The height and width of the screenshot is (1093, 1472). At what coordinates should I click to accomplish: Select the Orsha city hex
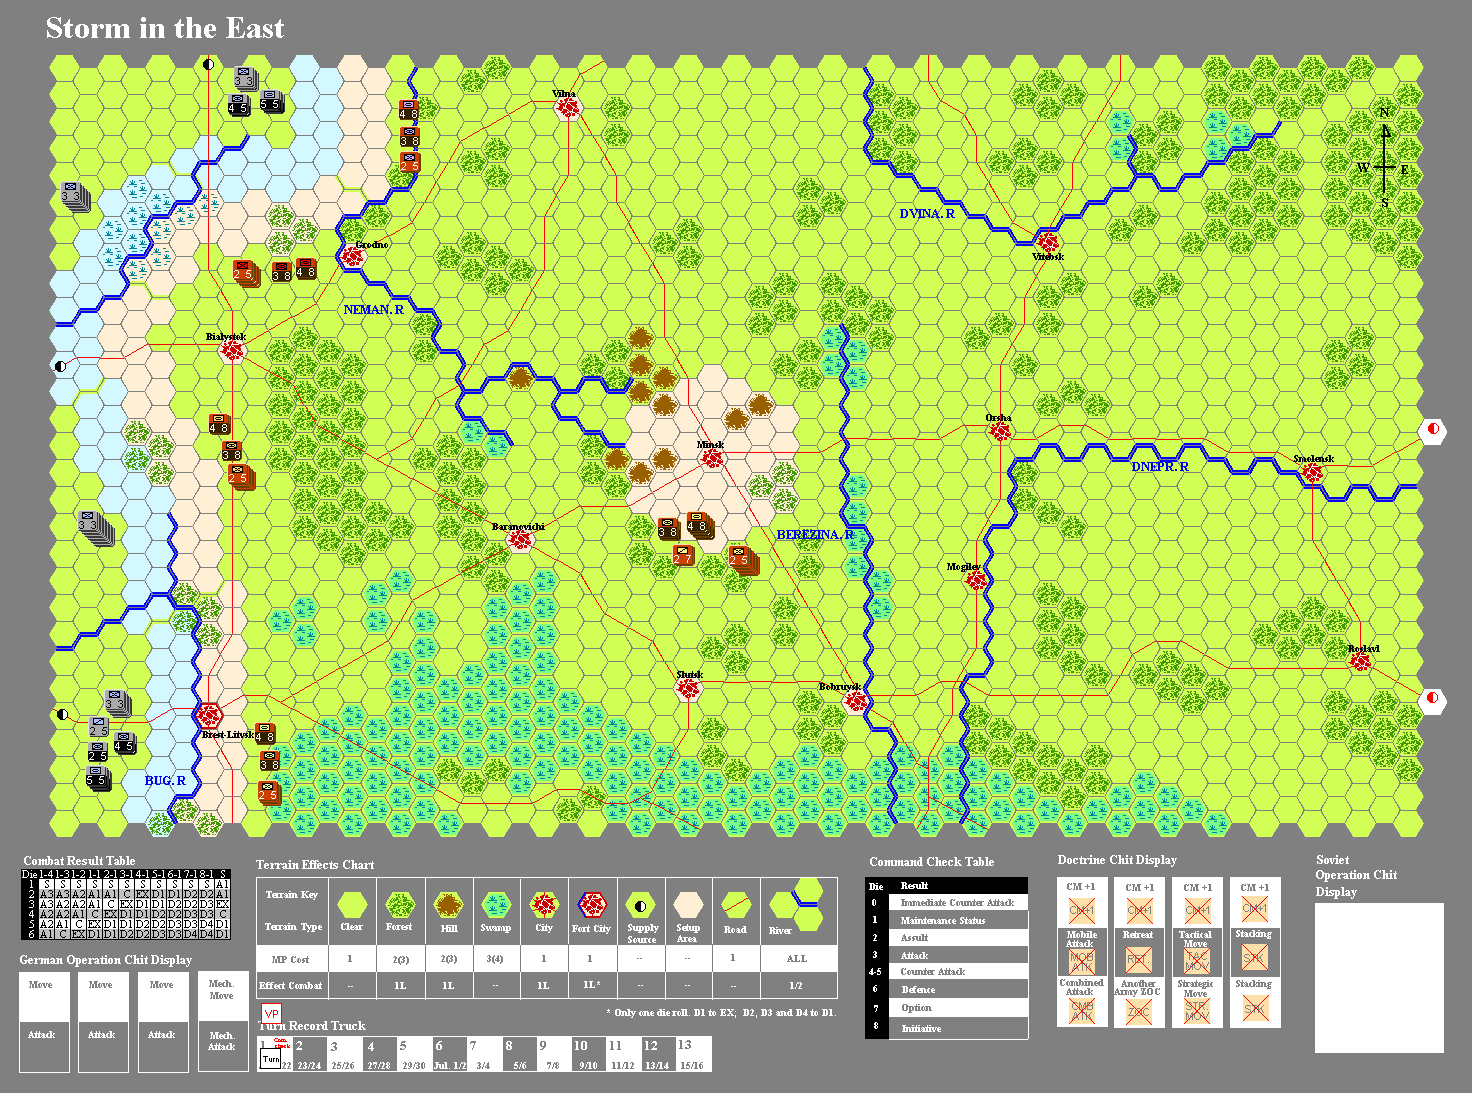pyautogui.click(x=999, y=431)
